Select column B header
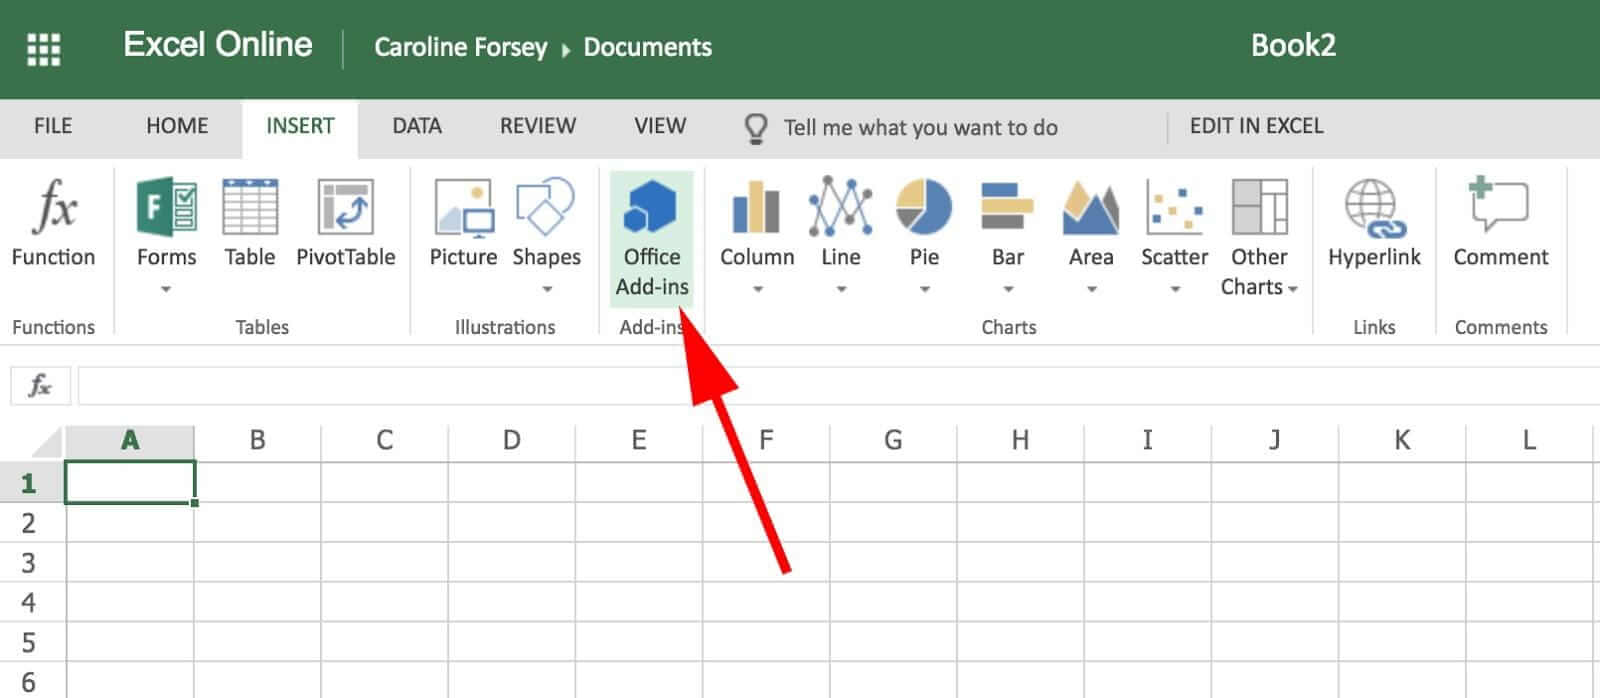The width and height of the screenshot is (1600, 698). pos(257,440)
